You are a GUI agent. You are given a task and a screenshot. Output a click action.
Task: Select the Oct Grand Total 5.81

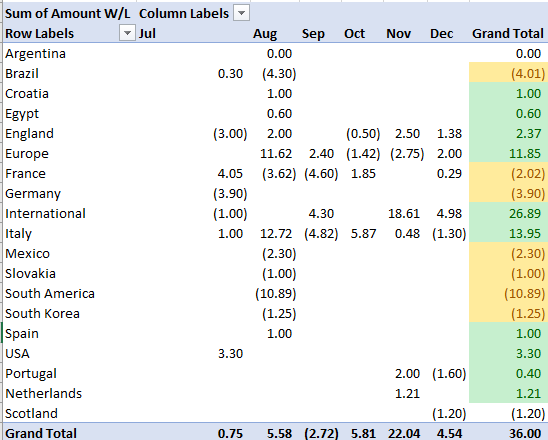(363, 433)
